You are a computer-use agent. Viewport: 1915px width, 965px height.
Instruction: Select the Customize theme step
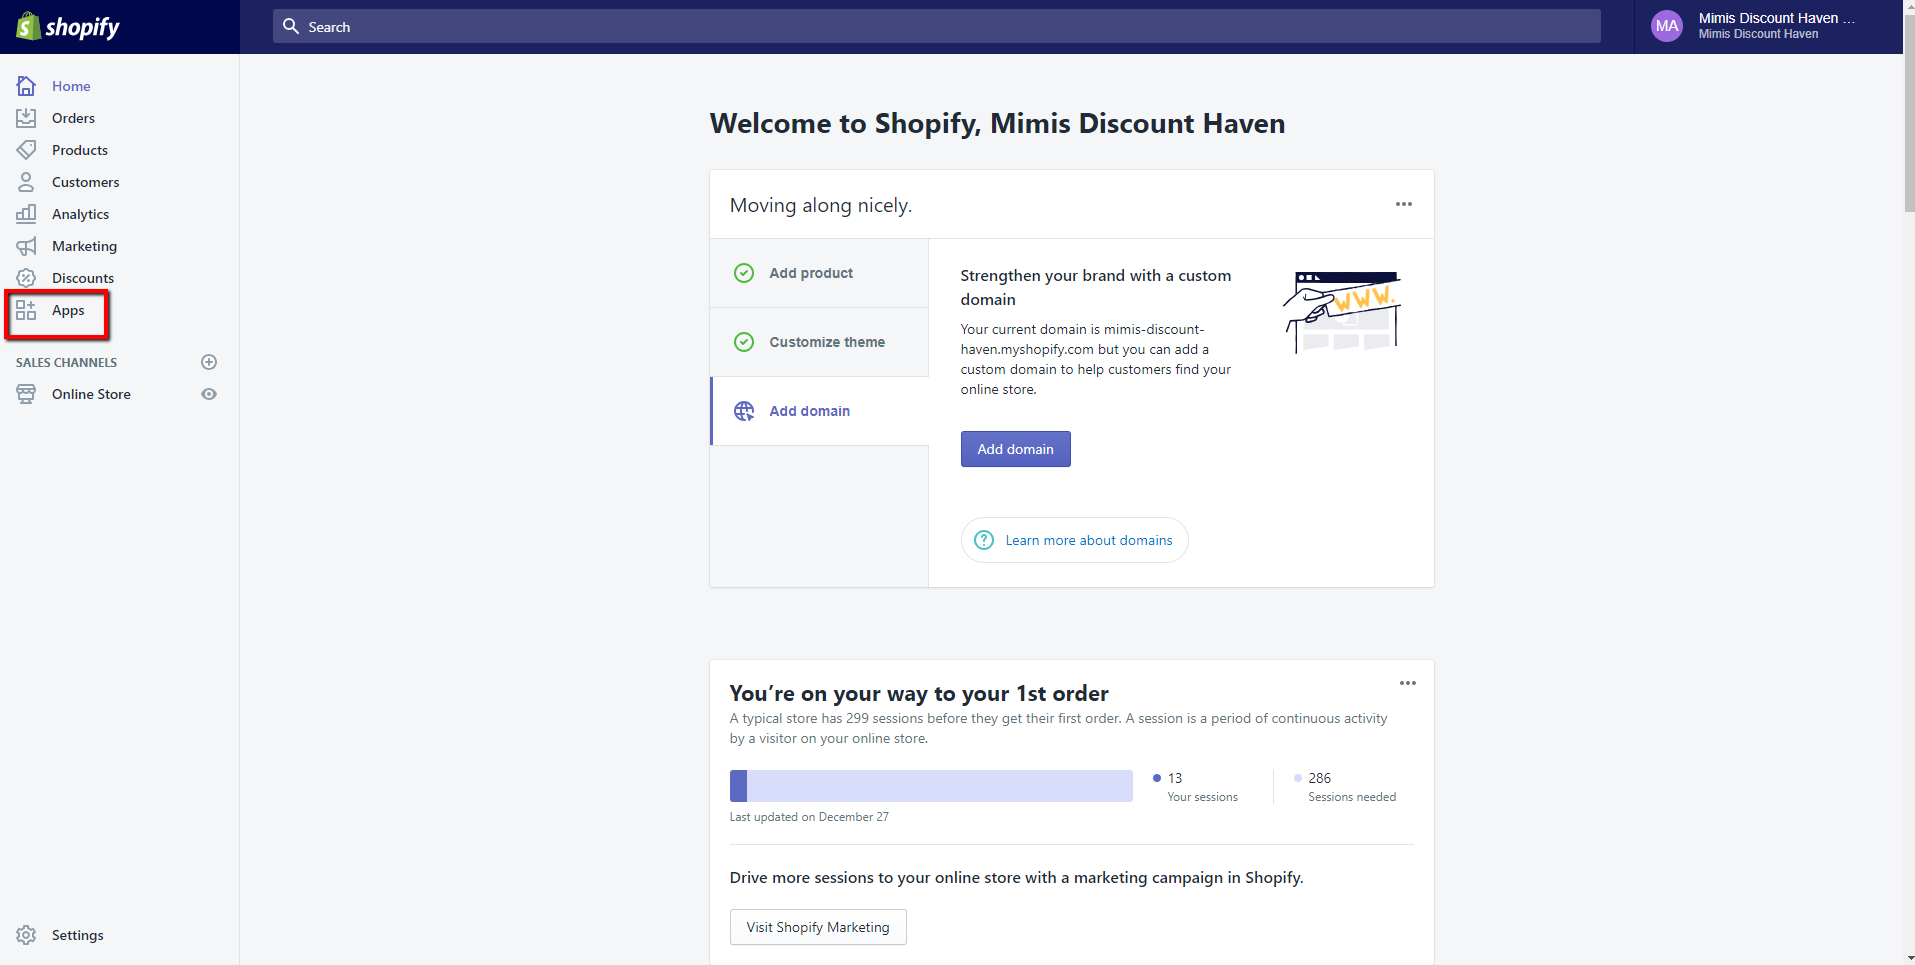tap(819, 342)
